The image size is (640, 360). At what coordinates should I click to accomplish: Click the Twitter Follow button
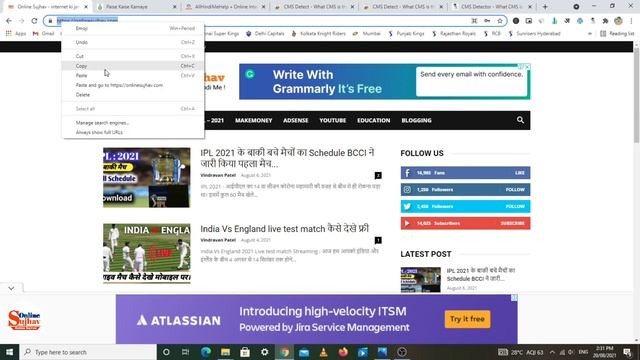tap(515, 206)
